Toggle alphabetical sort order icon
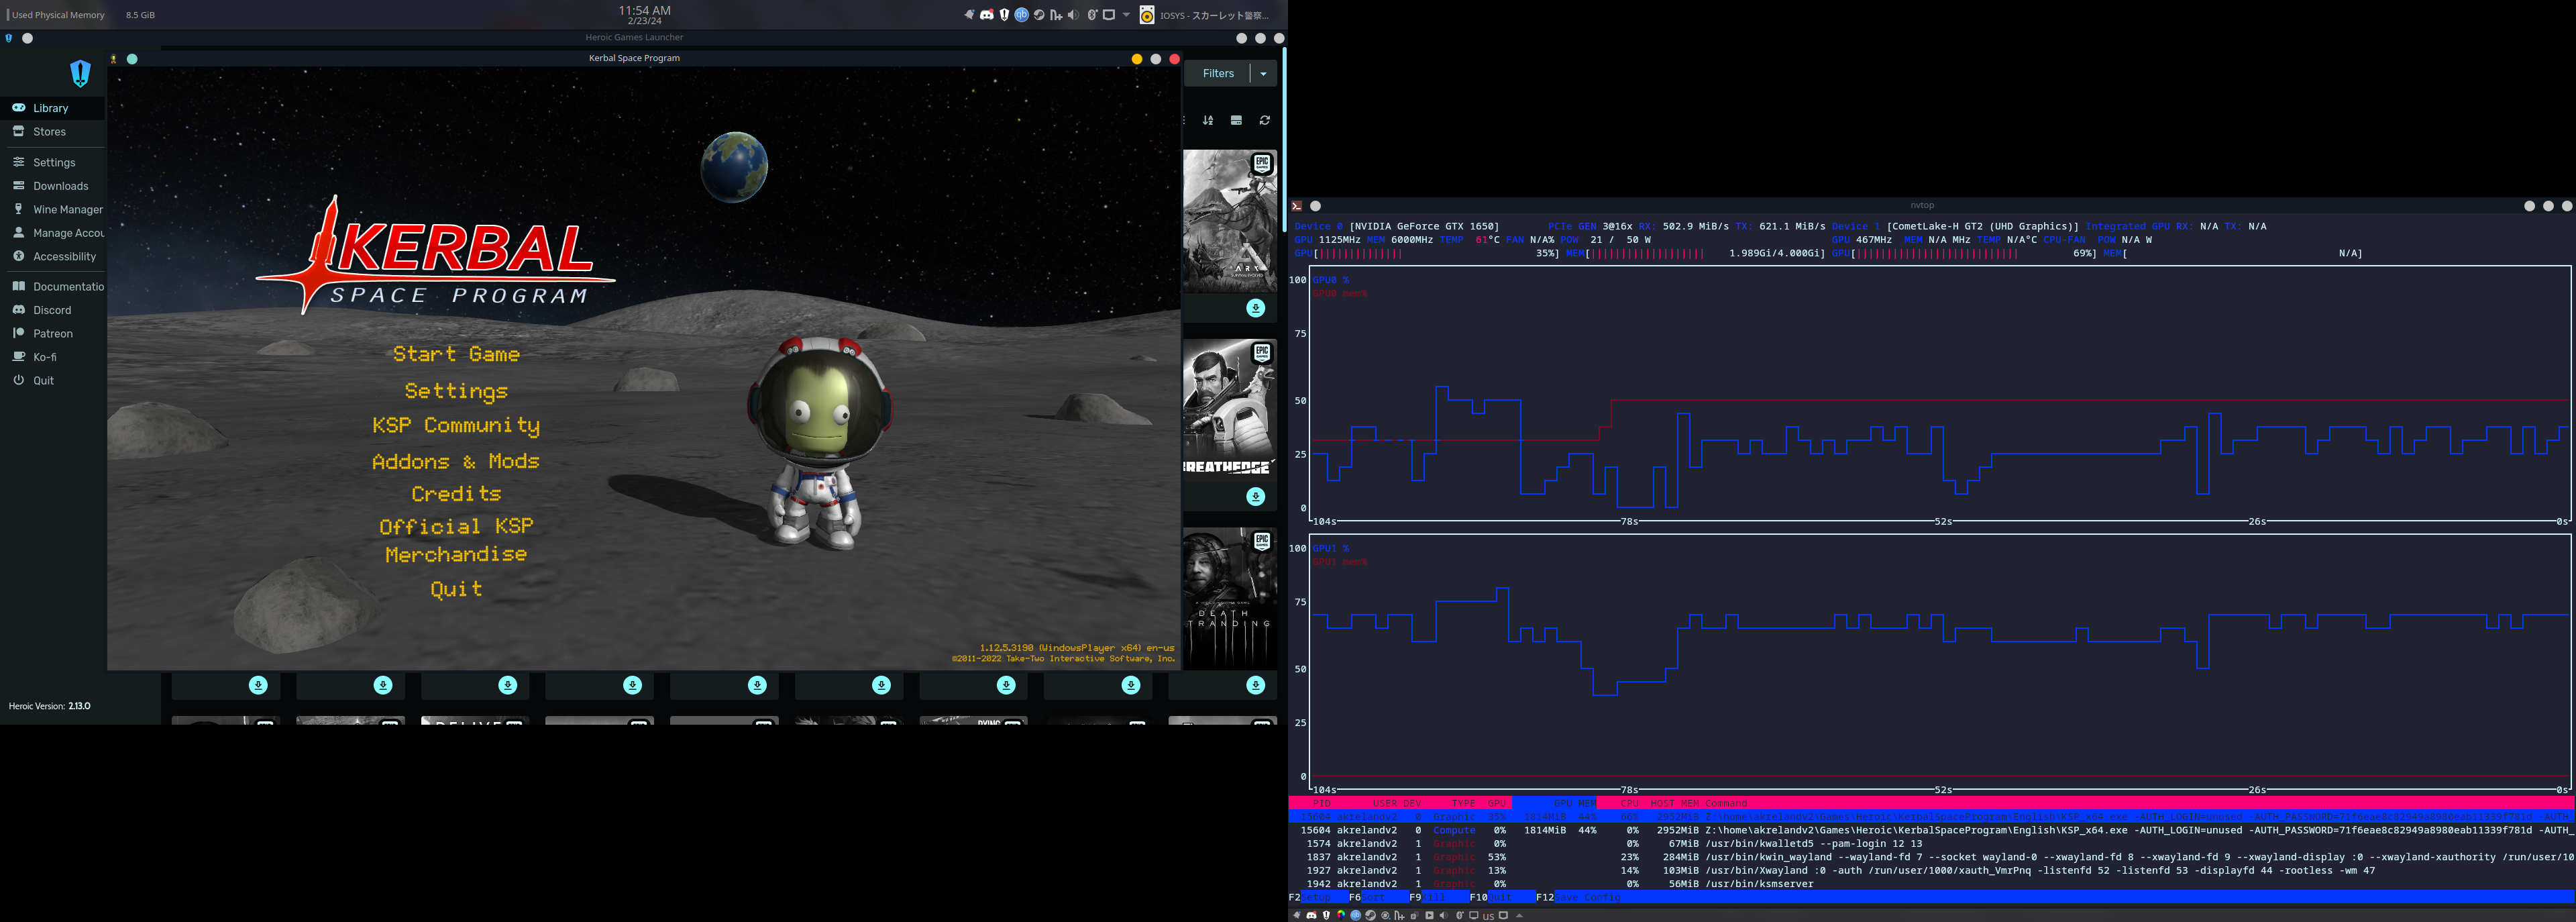2576x922 pixels. pos(1208,120)
